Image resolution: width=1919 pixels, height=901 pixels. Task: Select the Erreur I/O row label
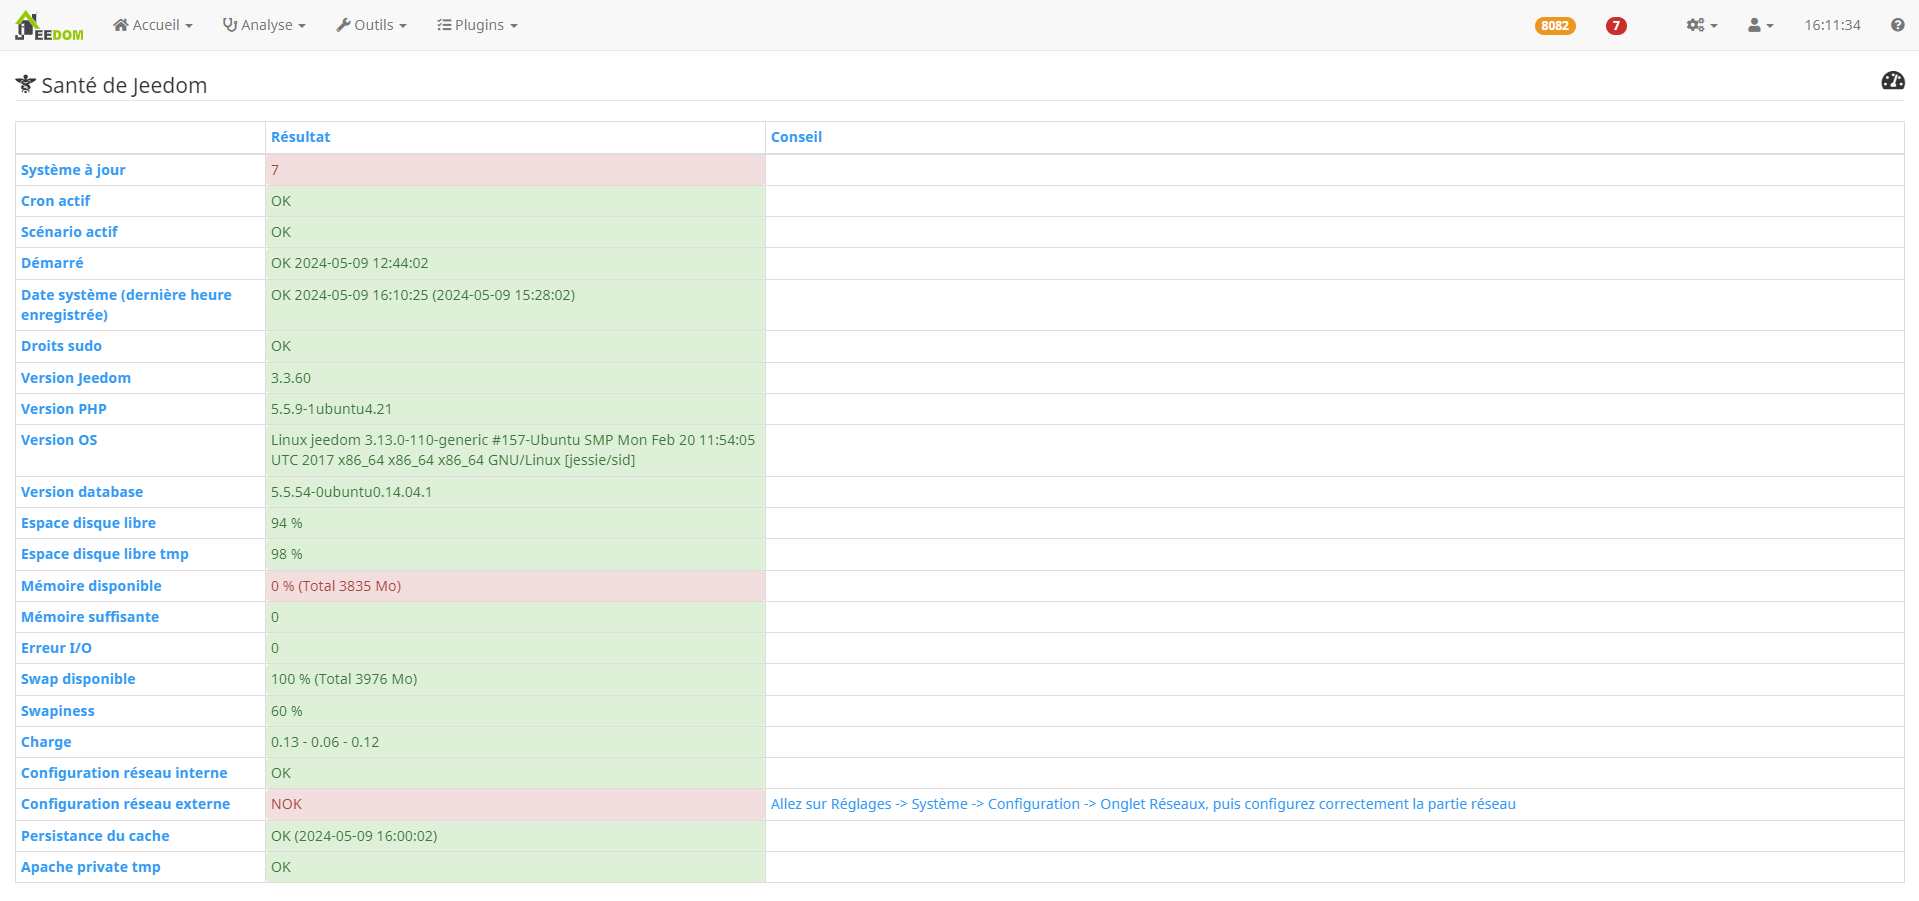click(x=56, y=648)
